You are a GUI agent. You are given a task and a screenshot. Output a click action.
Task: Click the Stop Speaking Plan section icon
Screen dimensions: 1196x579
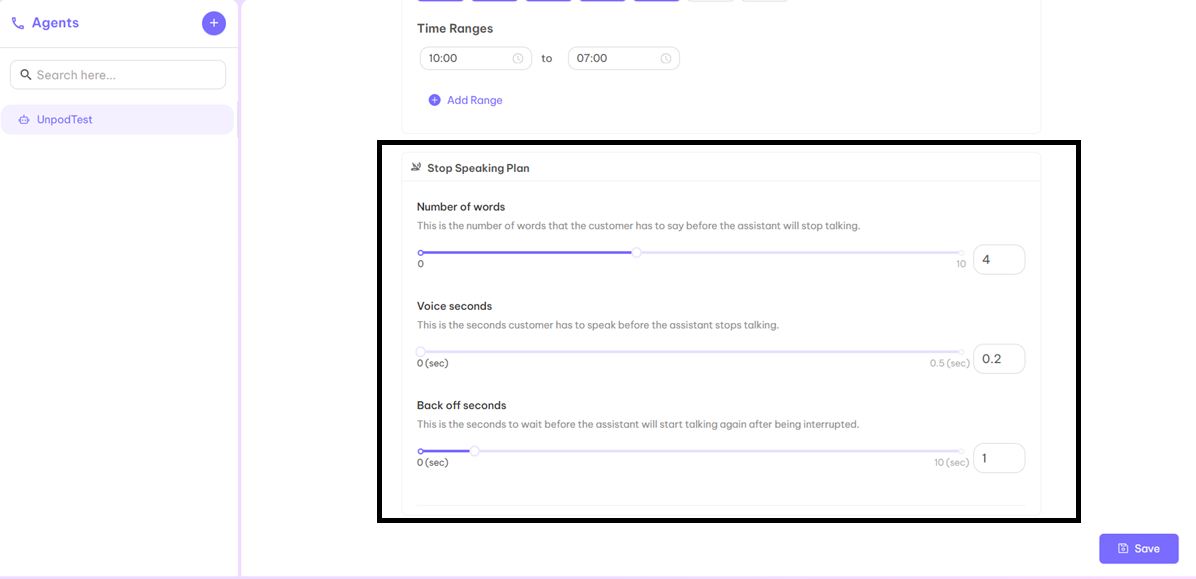416,168
